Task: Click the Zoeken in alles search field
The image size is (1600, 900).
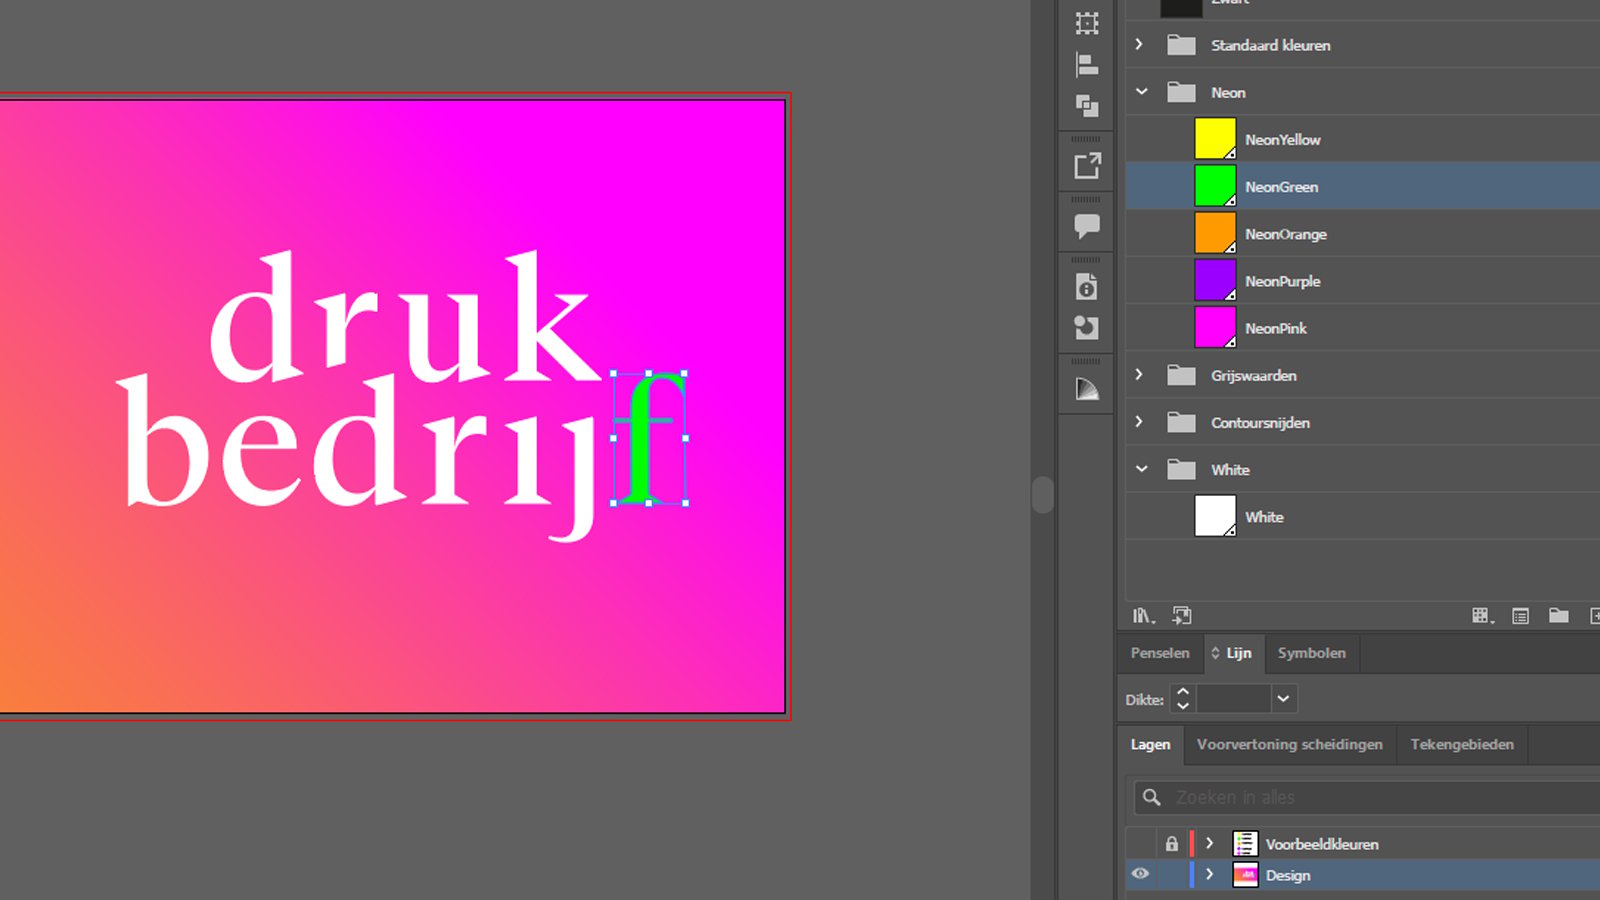Action: pyautogui.click(x=1368, y=797)
